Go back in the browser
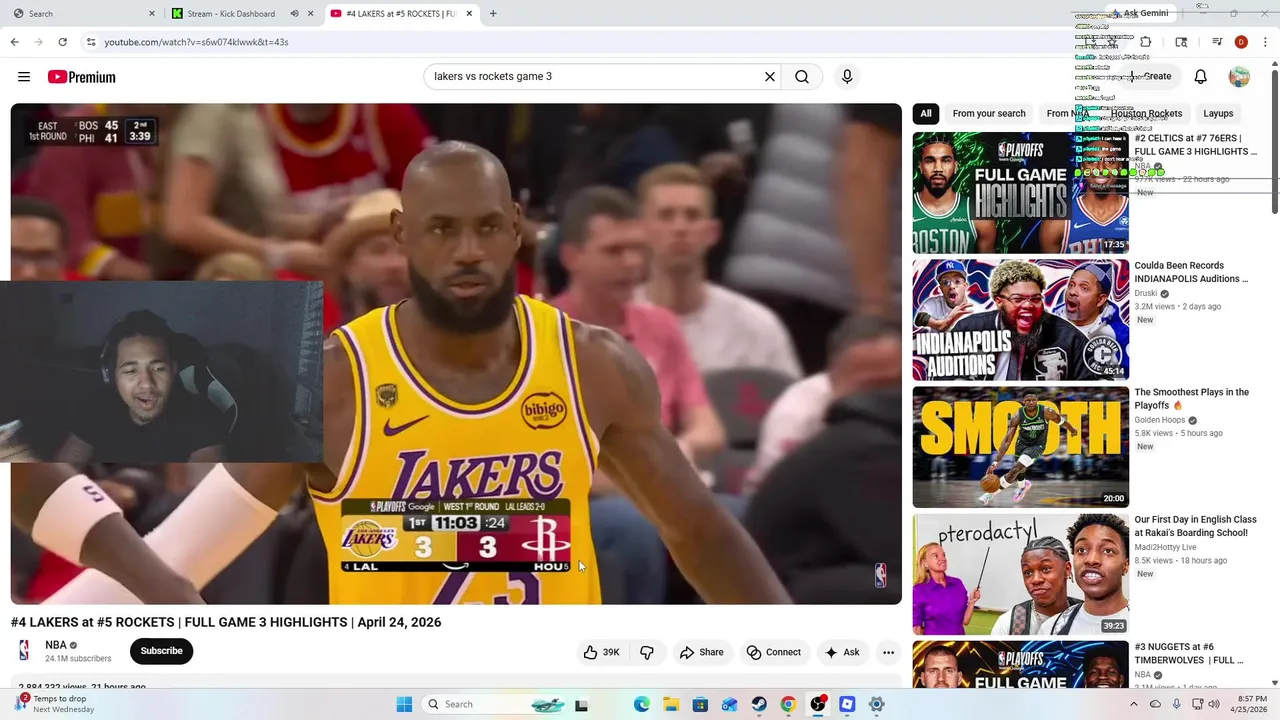The image size is (1280, 720). pos(14,42)
